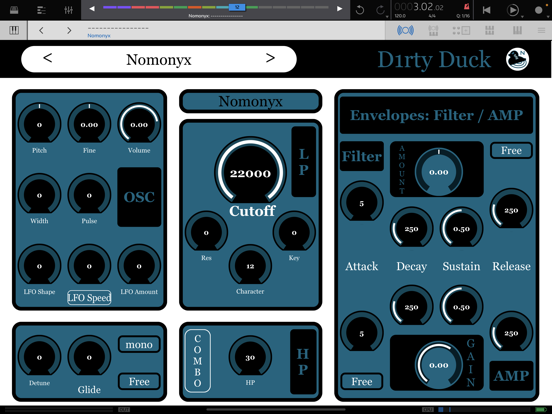
Task: Toggle the COMBO filter mode
Action: point(197,361)
